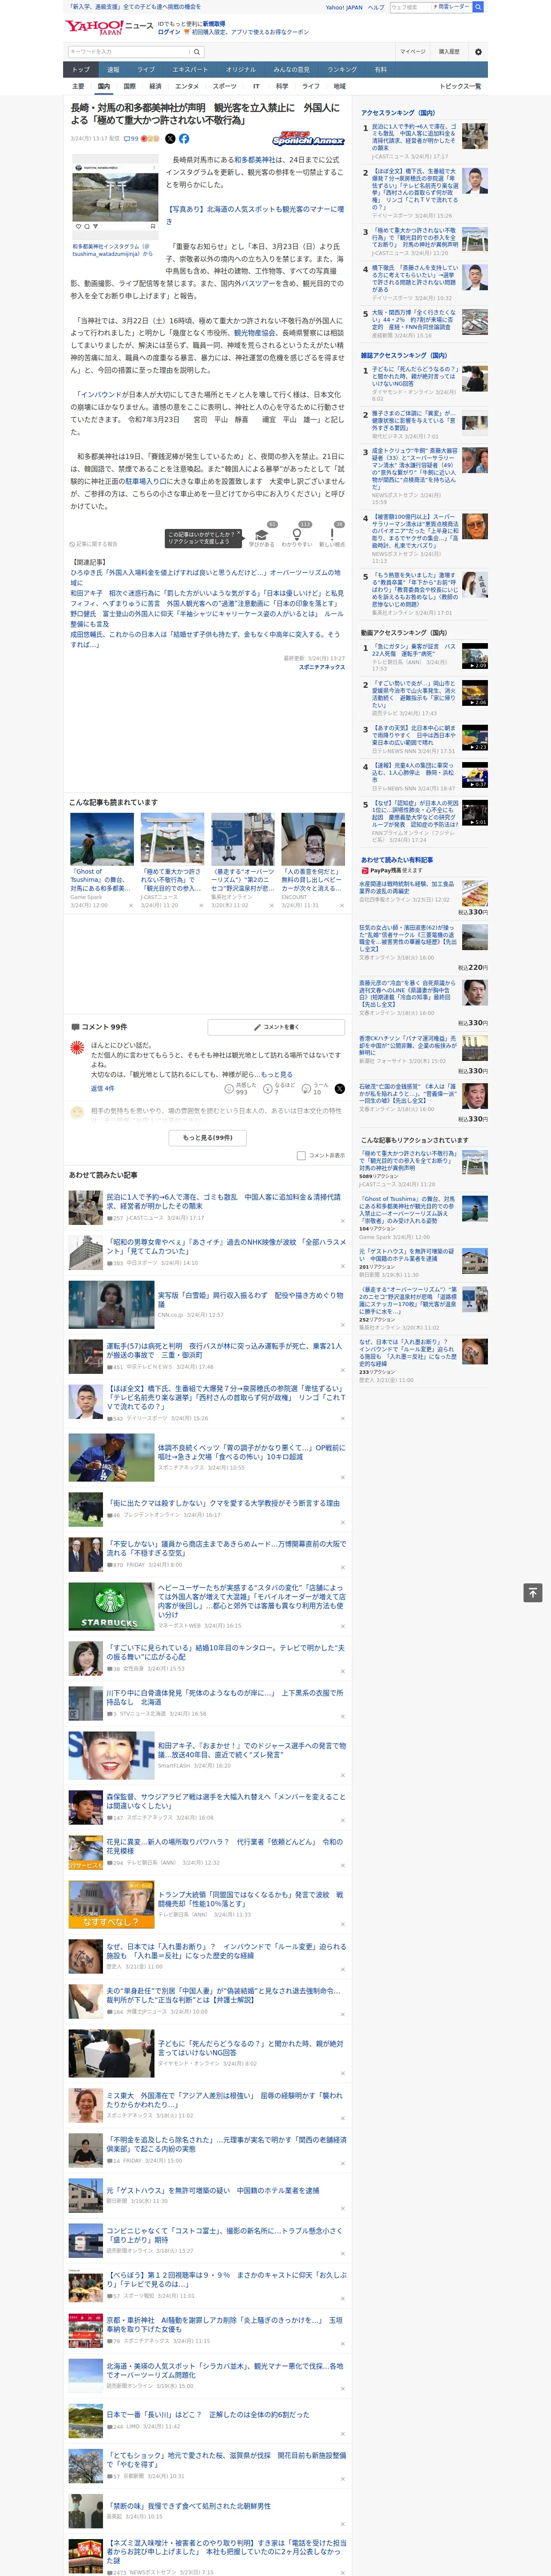
Task: Open the スポニチアネックス source link below article
Action: 321,667
